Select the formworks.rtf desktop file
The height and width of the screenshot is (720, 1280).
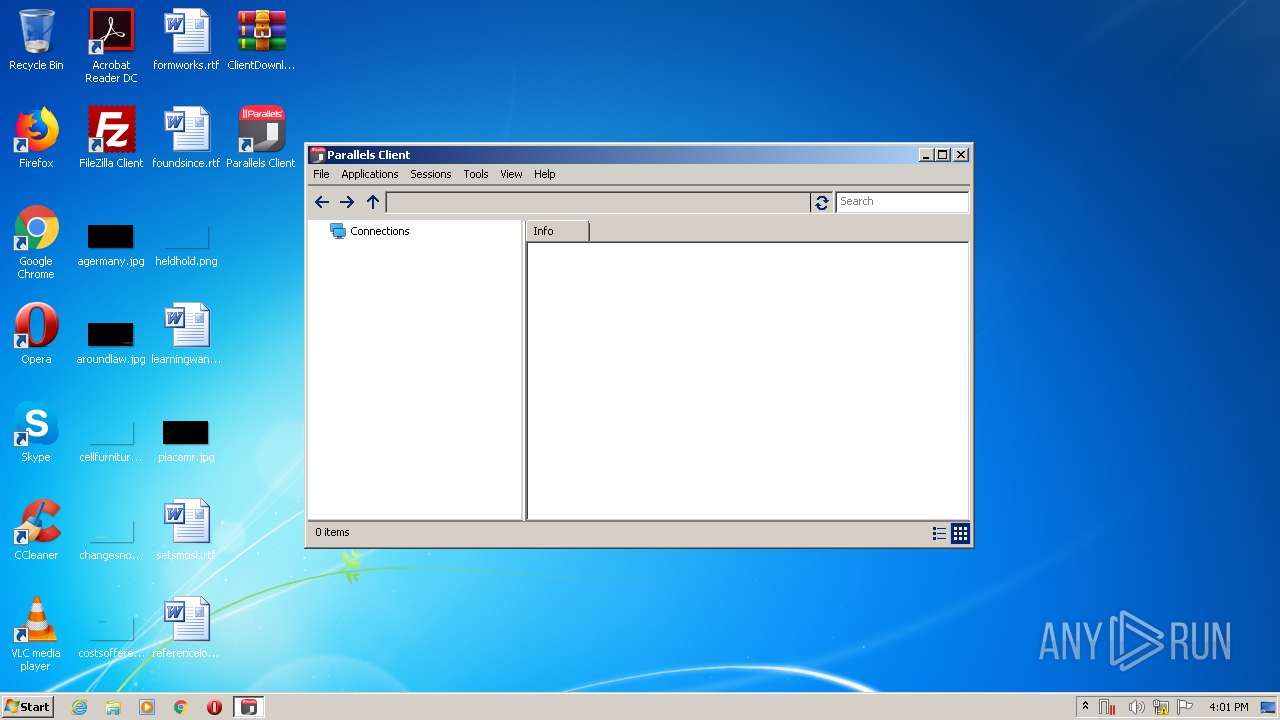pyautogui.click(x=186, y=40)
